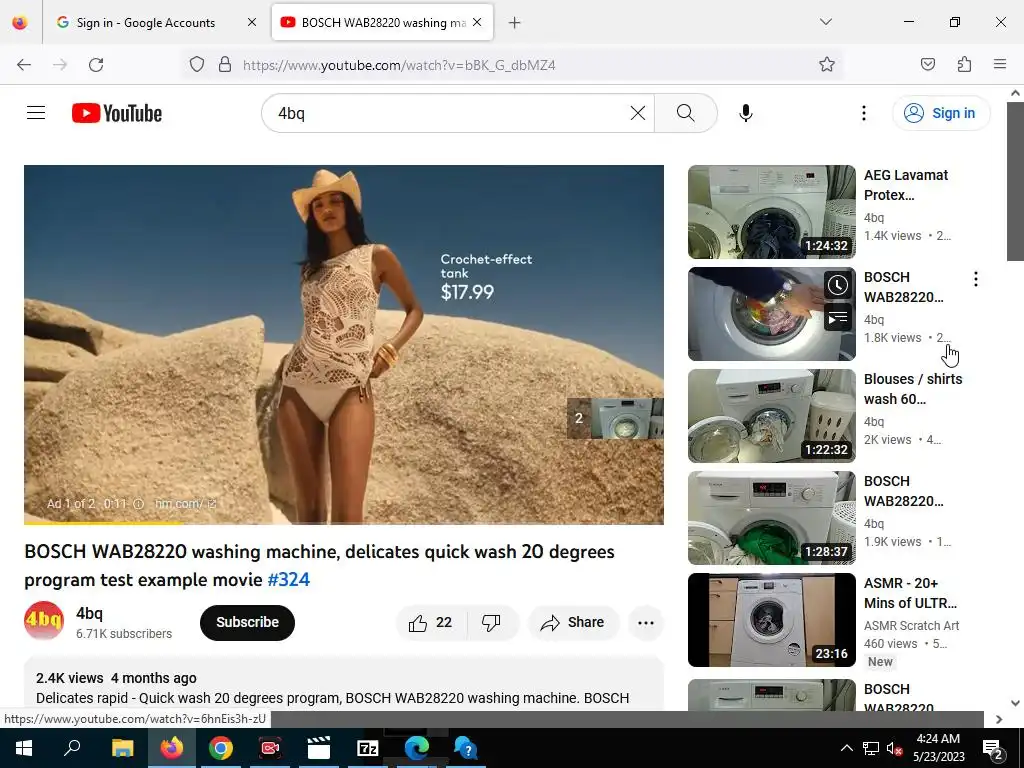Viewport: 1024px width, 768px height.
Task: Show site security padlock information
Action: 225,64
